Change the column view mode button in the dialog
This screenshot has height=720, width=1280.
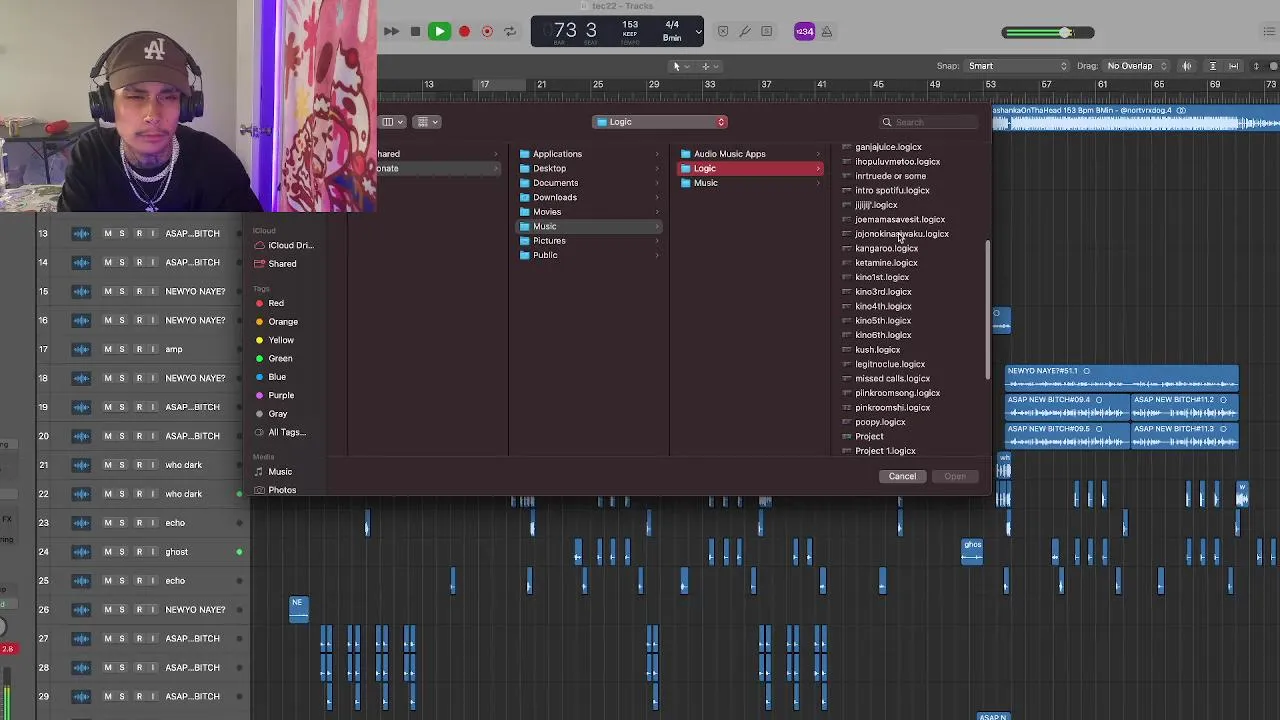tap(392, 122)
